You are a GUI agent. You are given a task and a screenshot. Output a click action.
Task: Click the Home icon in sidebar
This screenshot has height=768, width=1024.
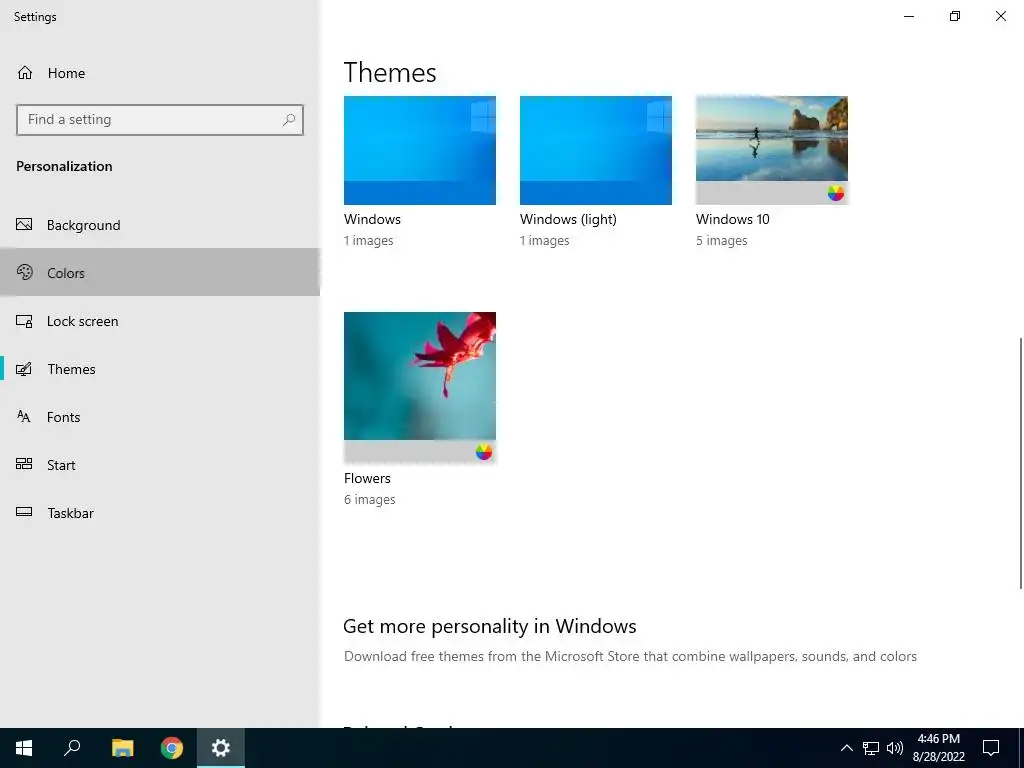(25, 72)
